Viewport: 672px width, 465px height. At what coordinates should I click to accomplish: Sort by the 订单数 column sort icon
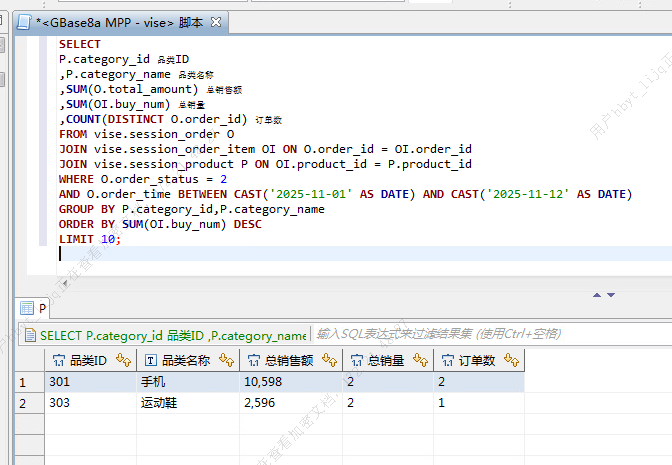(511, 360)
